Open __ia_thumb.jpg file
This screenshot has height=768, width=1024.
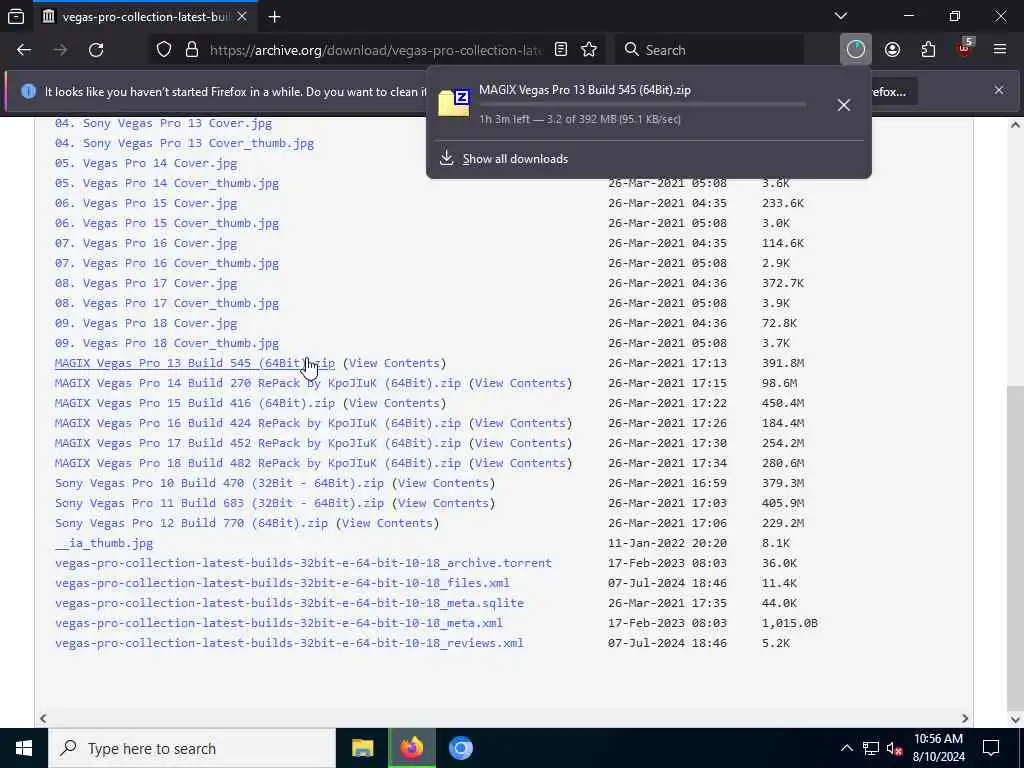pyautogui.click(x=104, y=543)
